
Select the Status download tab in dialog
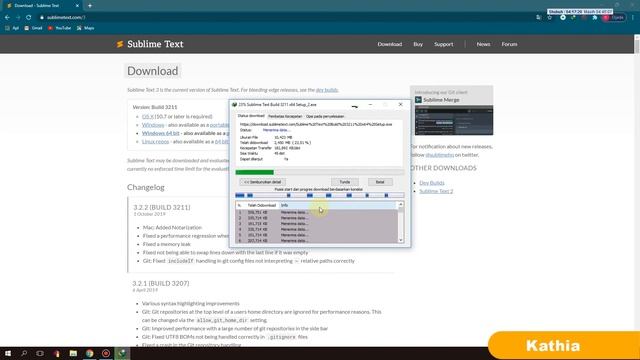coord(251,116)
